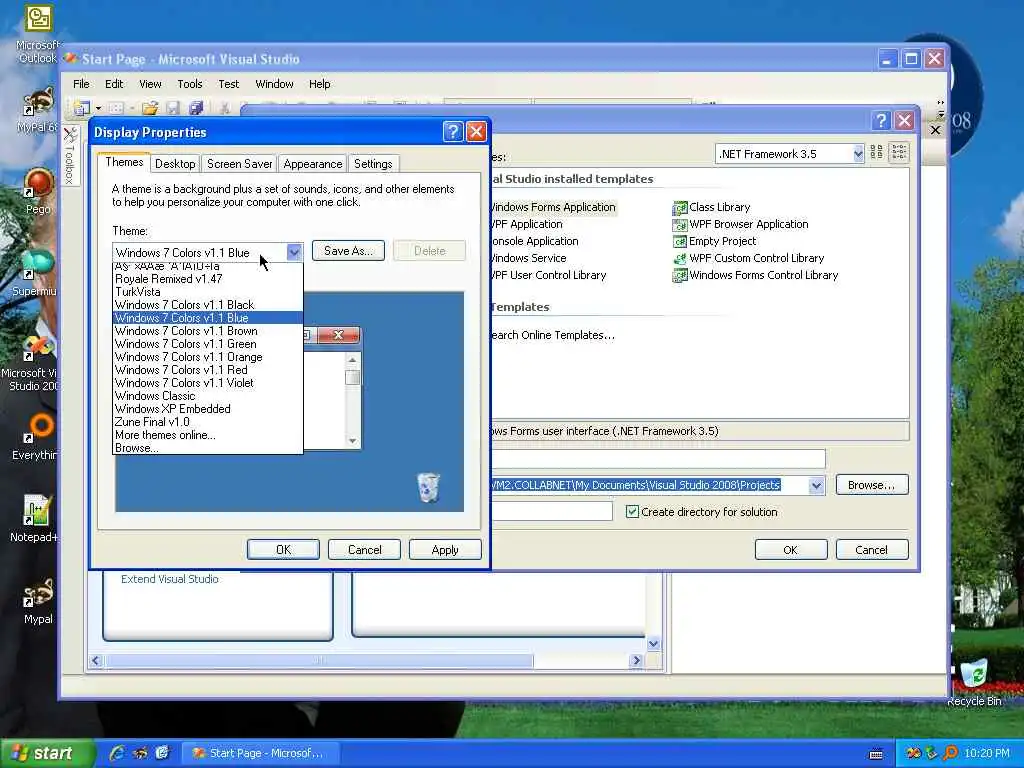The image size is (1024, 768).
Task: Expand the project Location path dropdown
Action: pos(816,485)
